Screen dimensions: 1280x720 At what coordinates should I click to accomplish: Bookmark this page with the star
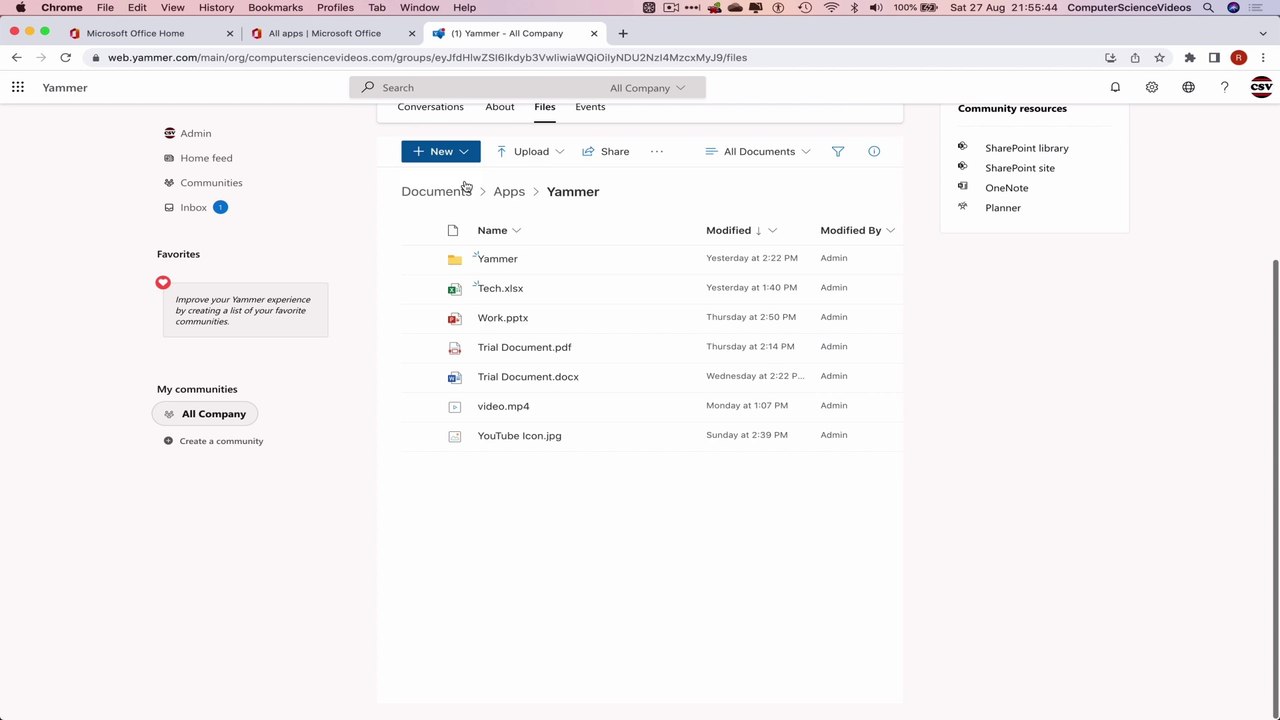point(1159,58)
